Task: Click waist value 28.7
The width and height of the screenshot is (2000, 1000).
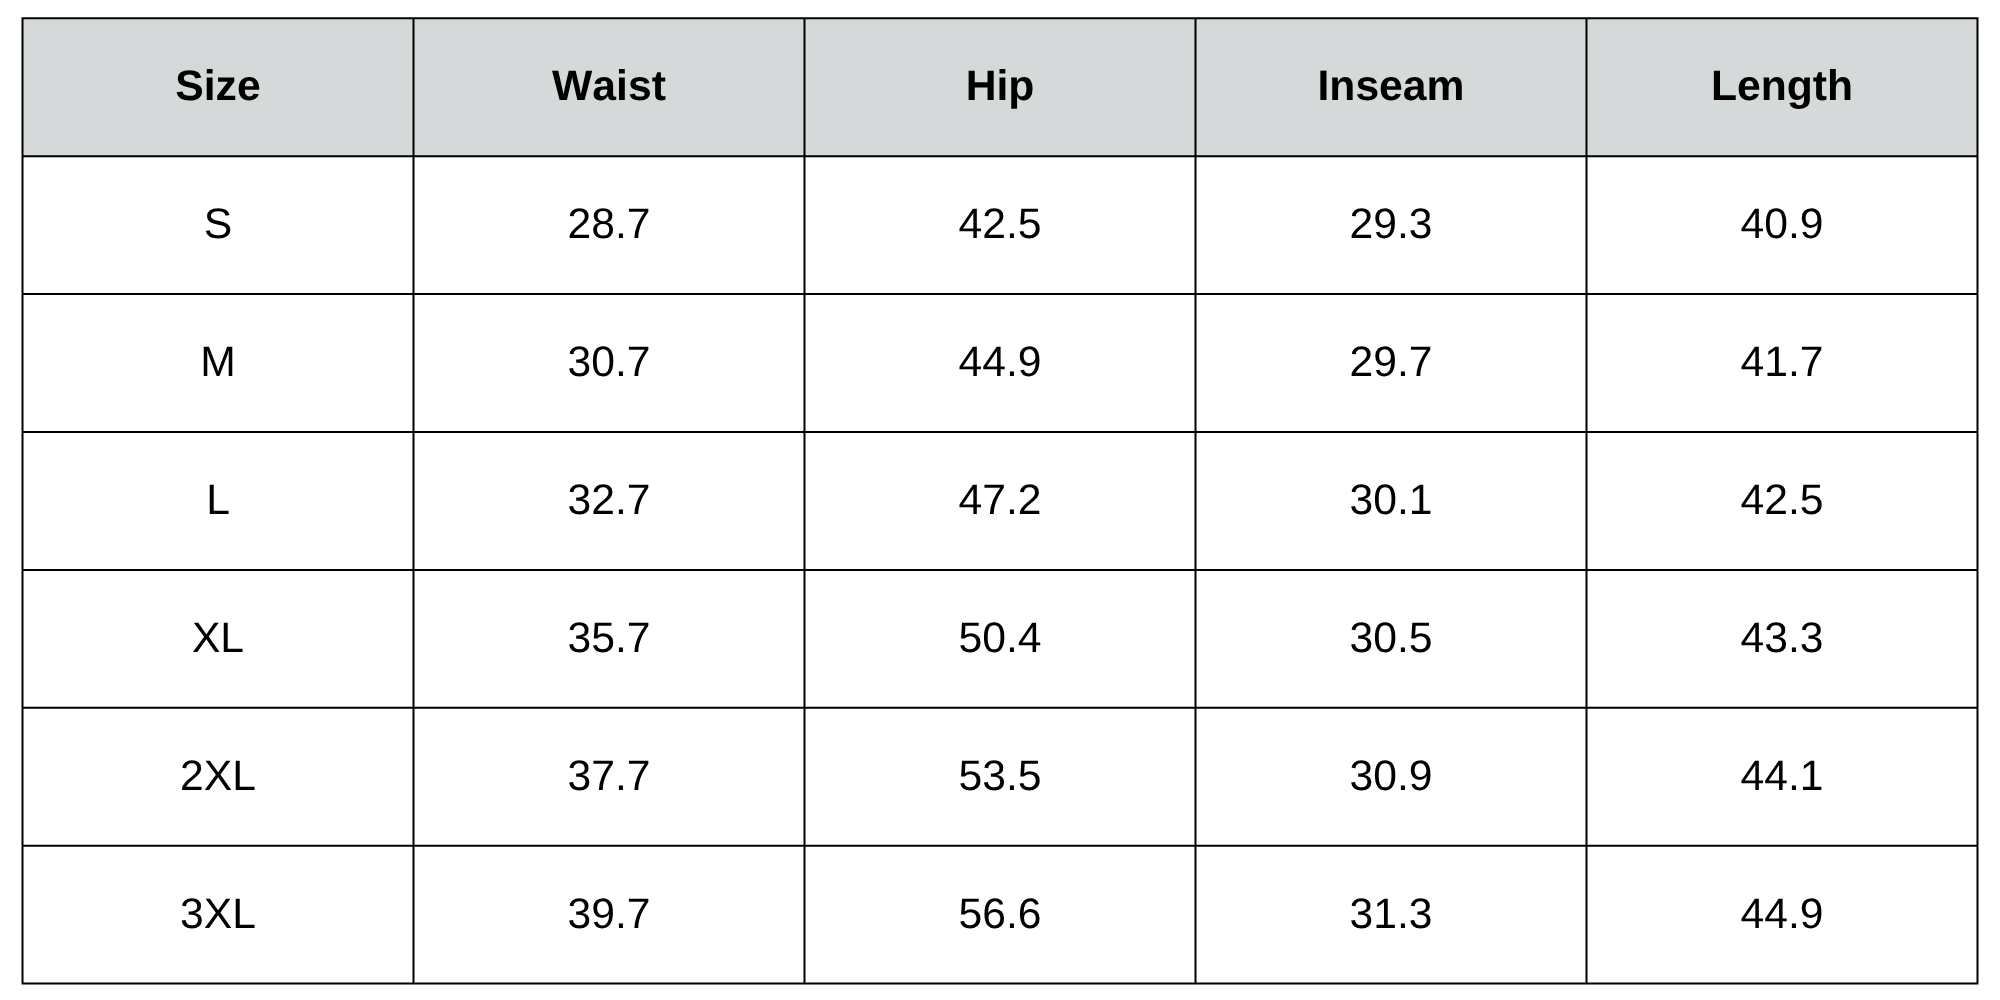Action: [x=608, y=224]
